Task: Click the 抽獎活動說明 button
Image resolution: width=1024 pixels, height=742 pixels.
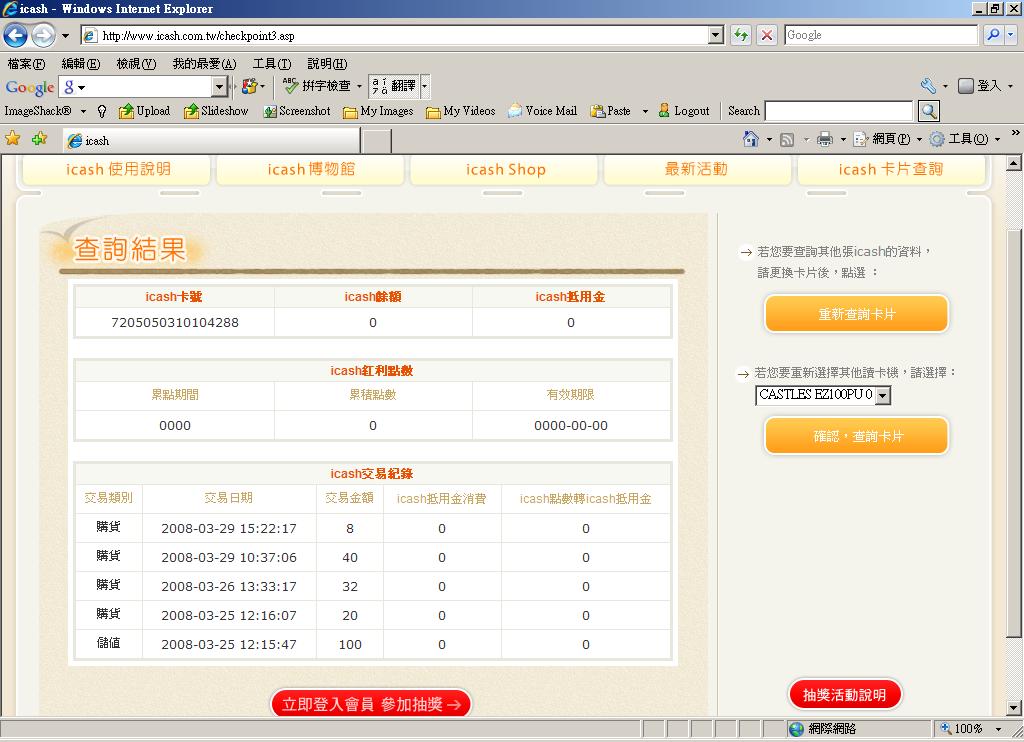Action: point(844,694)
